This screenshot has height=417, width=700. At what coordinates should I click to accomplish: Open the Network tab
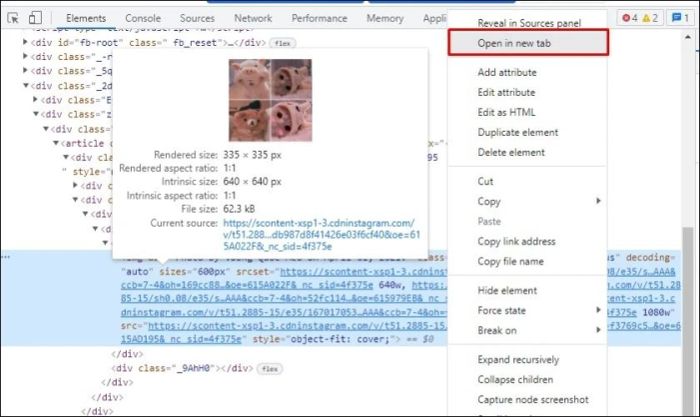tap(253, 18)
